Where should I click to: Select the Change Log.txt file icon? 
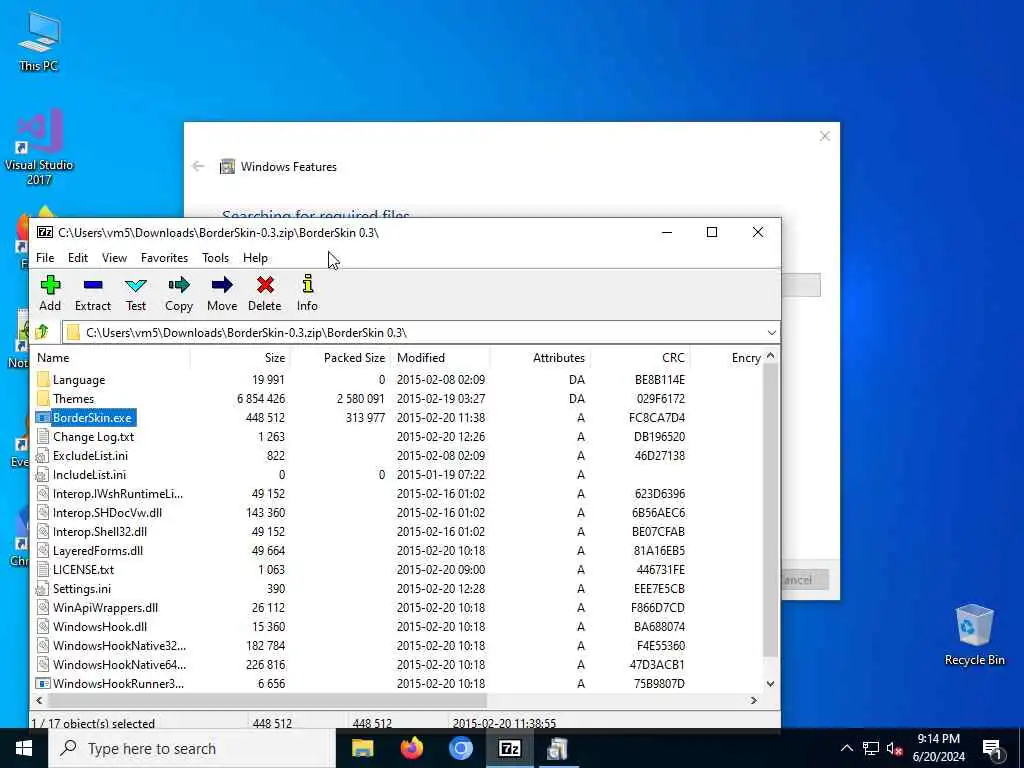[x=43, y=436]
